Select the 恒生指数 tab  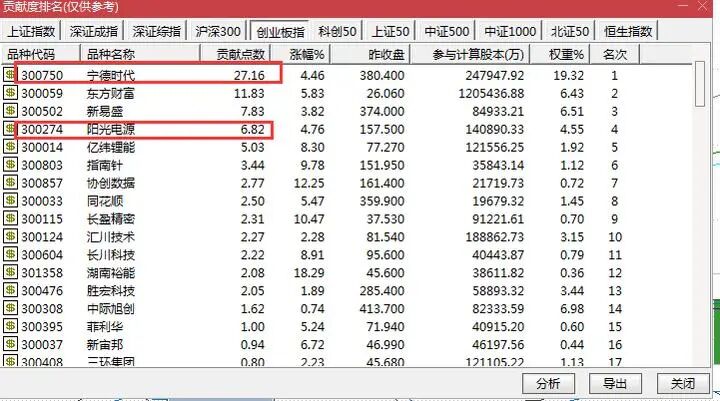tap(628, 31)
